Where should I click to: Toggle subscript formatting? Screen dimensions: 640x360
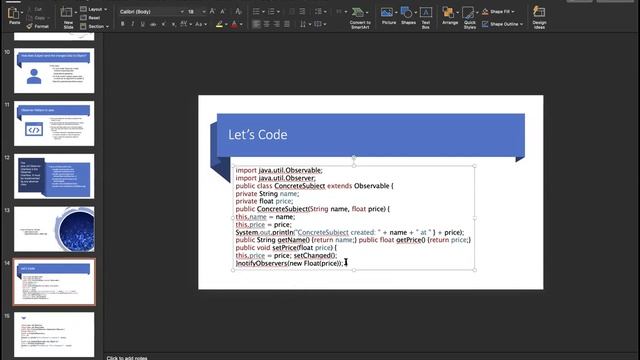point(173,24)
